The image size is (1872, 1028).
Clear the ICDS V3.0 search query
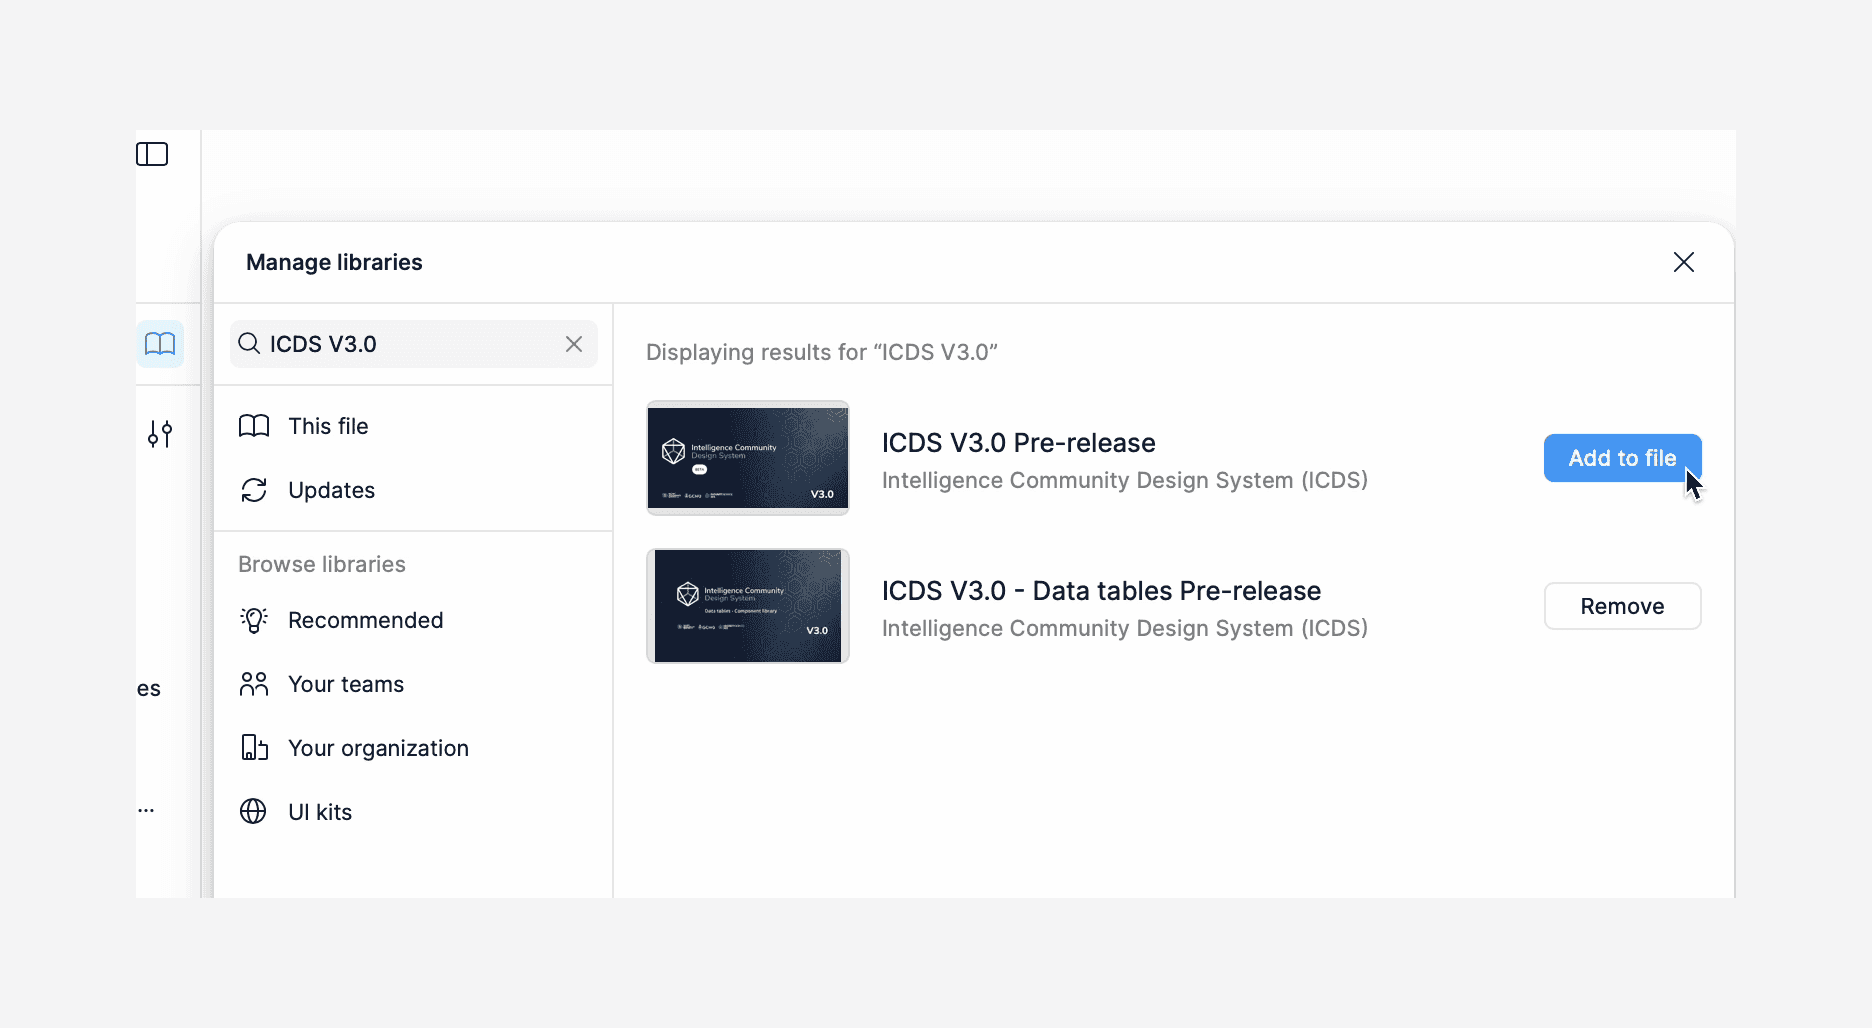click(x=574, y=343)
